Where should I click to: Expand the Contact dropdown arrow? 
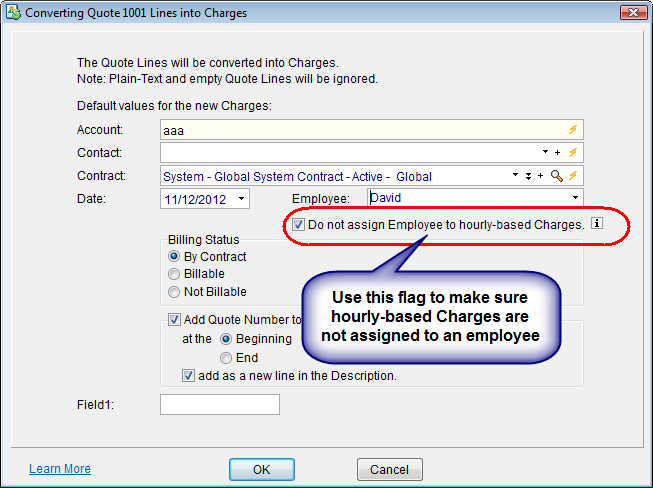pyautogui.click(x=544, y=153)
